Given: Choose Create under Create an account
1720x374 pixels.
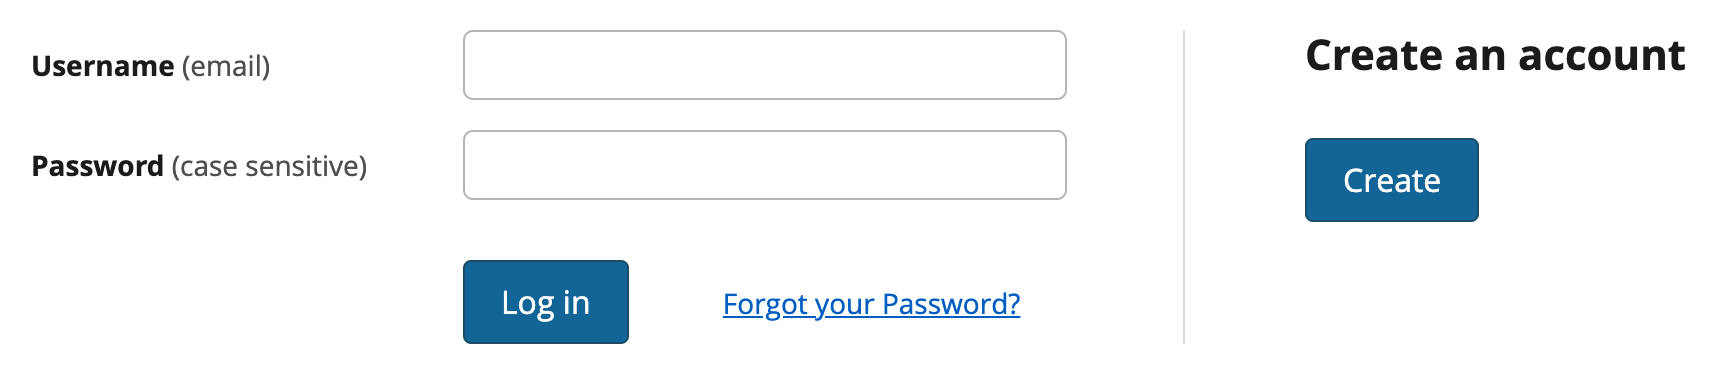Looking at the screenshot, I should click(x=1392, y=180).
